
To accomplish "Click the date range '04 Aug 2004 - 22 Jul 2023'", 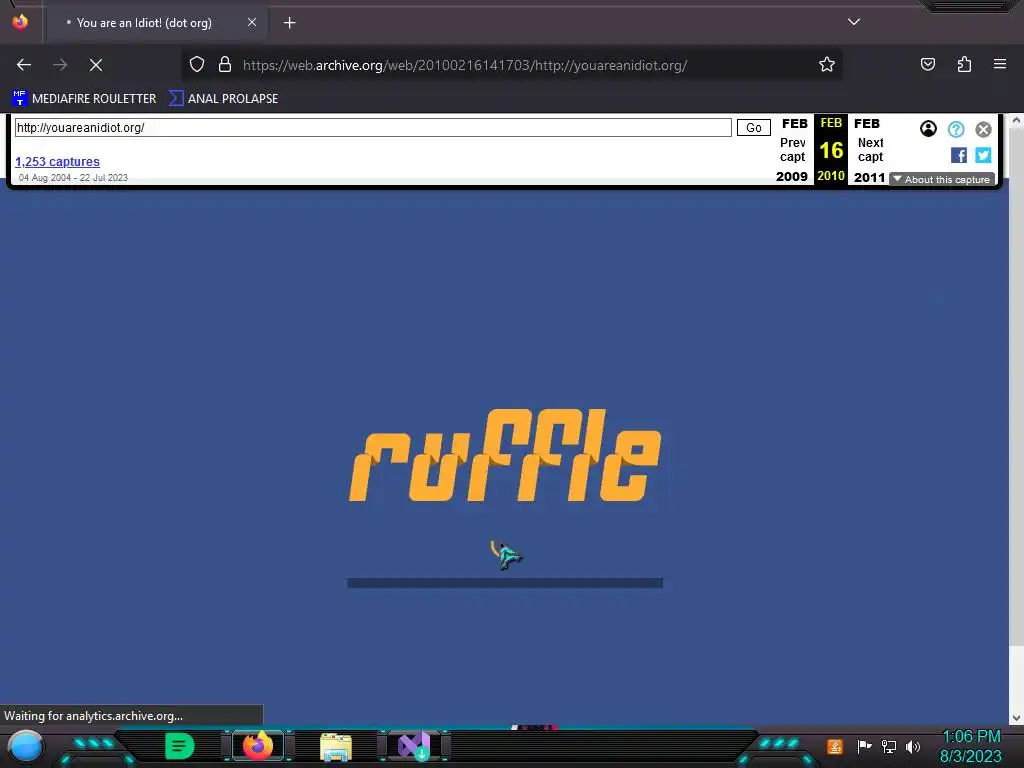I will pos(73,178).
